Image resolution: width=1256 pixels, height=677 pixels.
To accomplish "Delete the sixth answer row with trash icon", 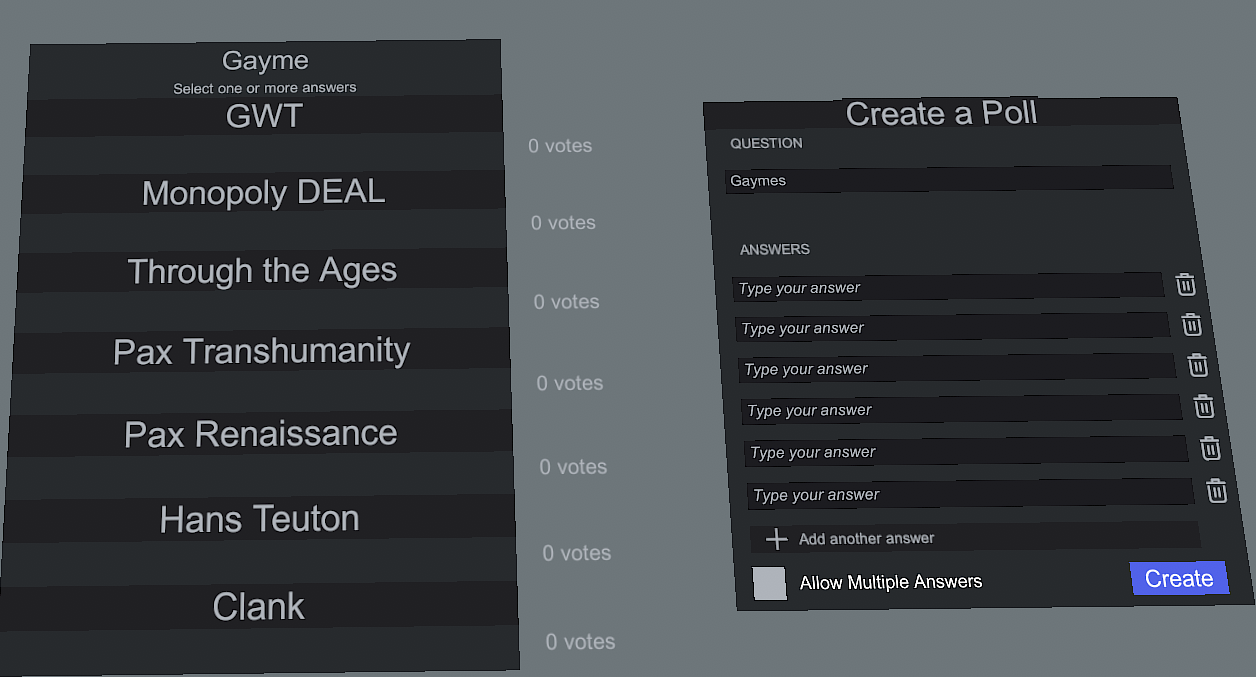I will 1216,490.
